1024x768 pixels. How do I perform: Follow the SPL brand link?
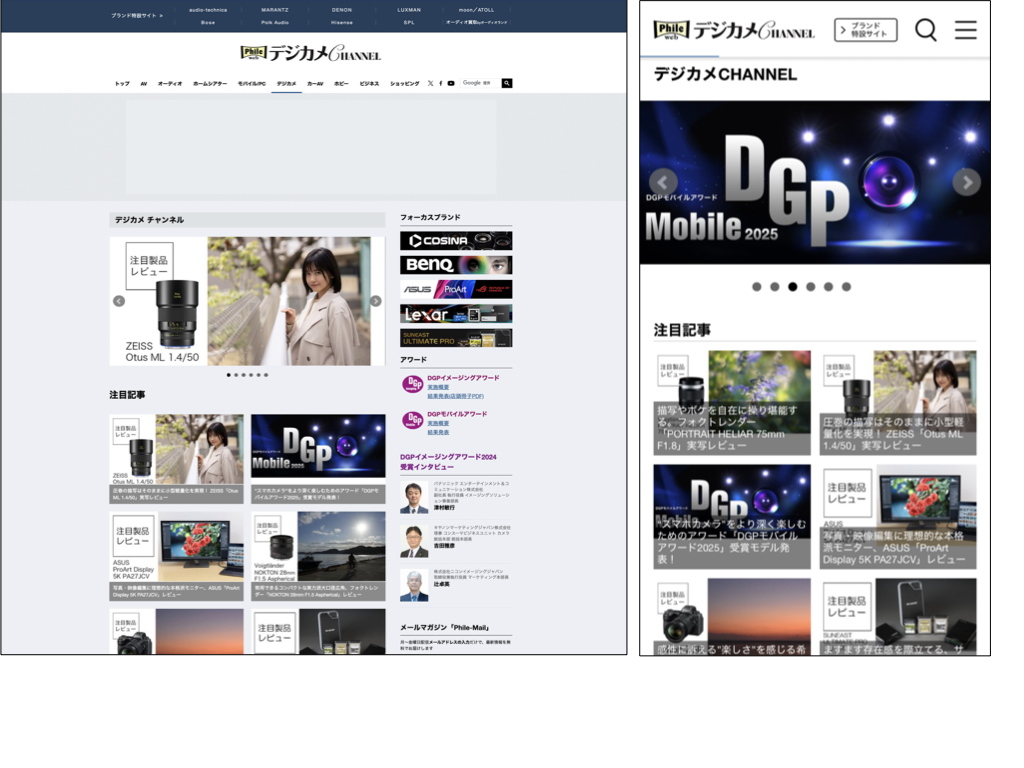tap(409, 22)
